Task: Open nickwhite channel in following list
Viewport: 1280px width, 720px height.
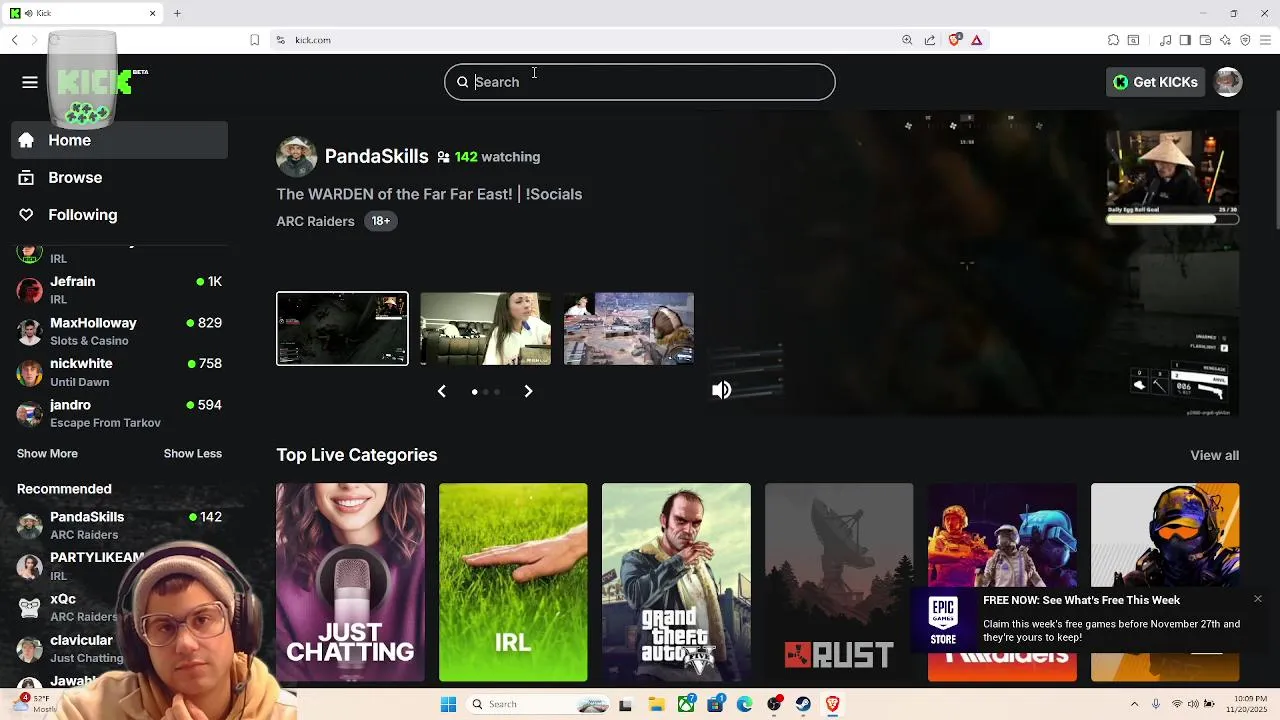Action: tap(120, 372)
